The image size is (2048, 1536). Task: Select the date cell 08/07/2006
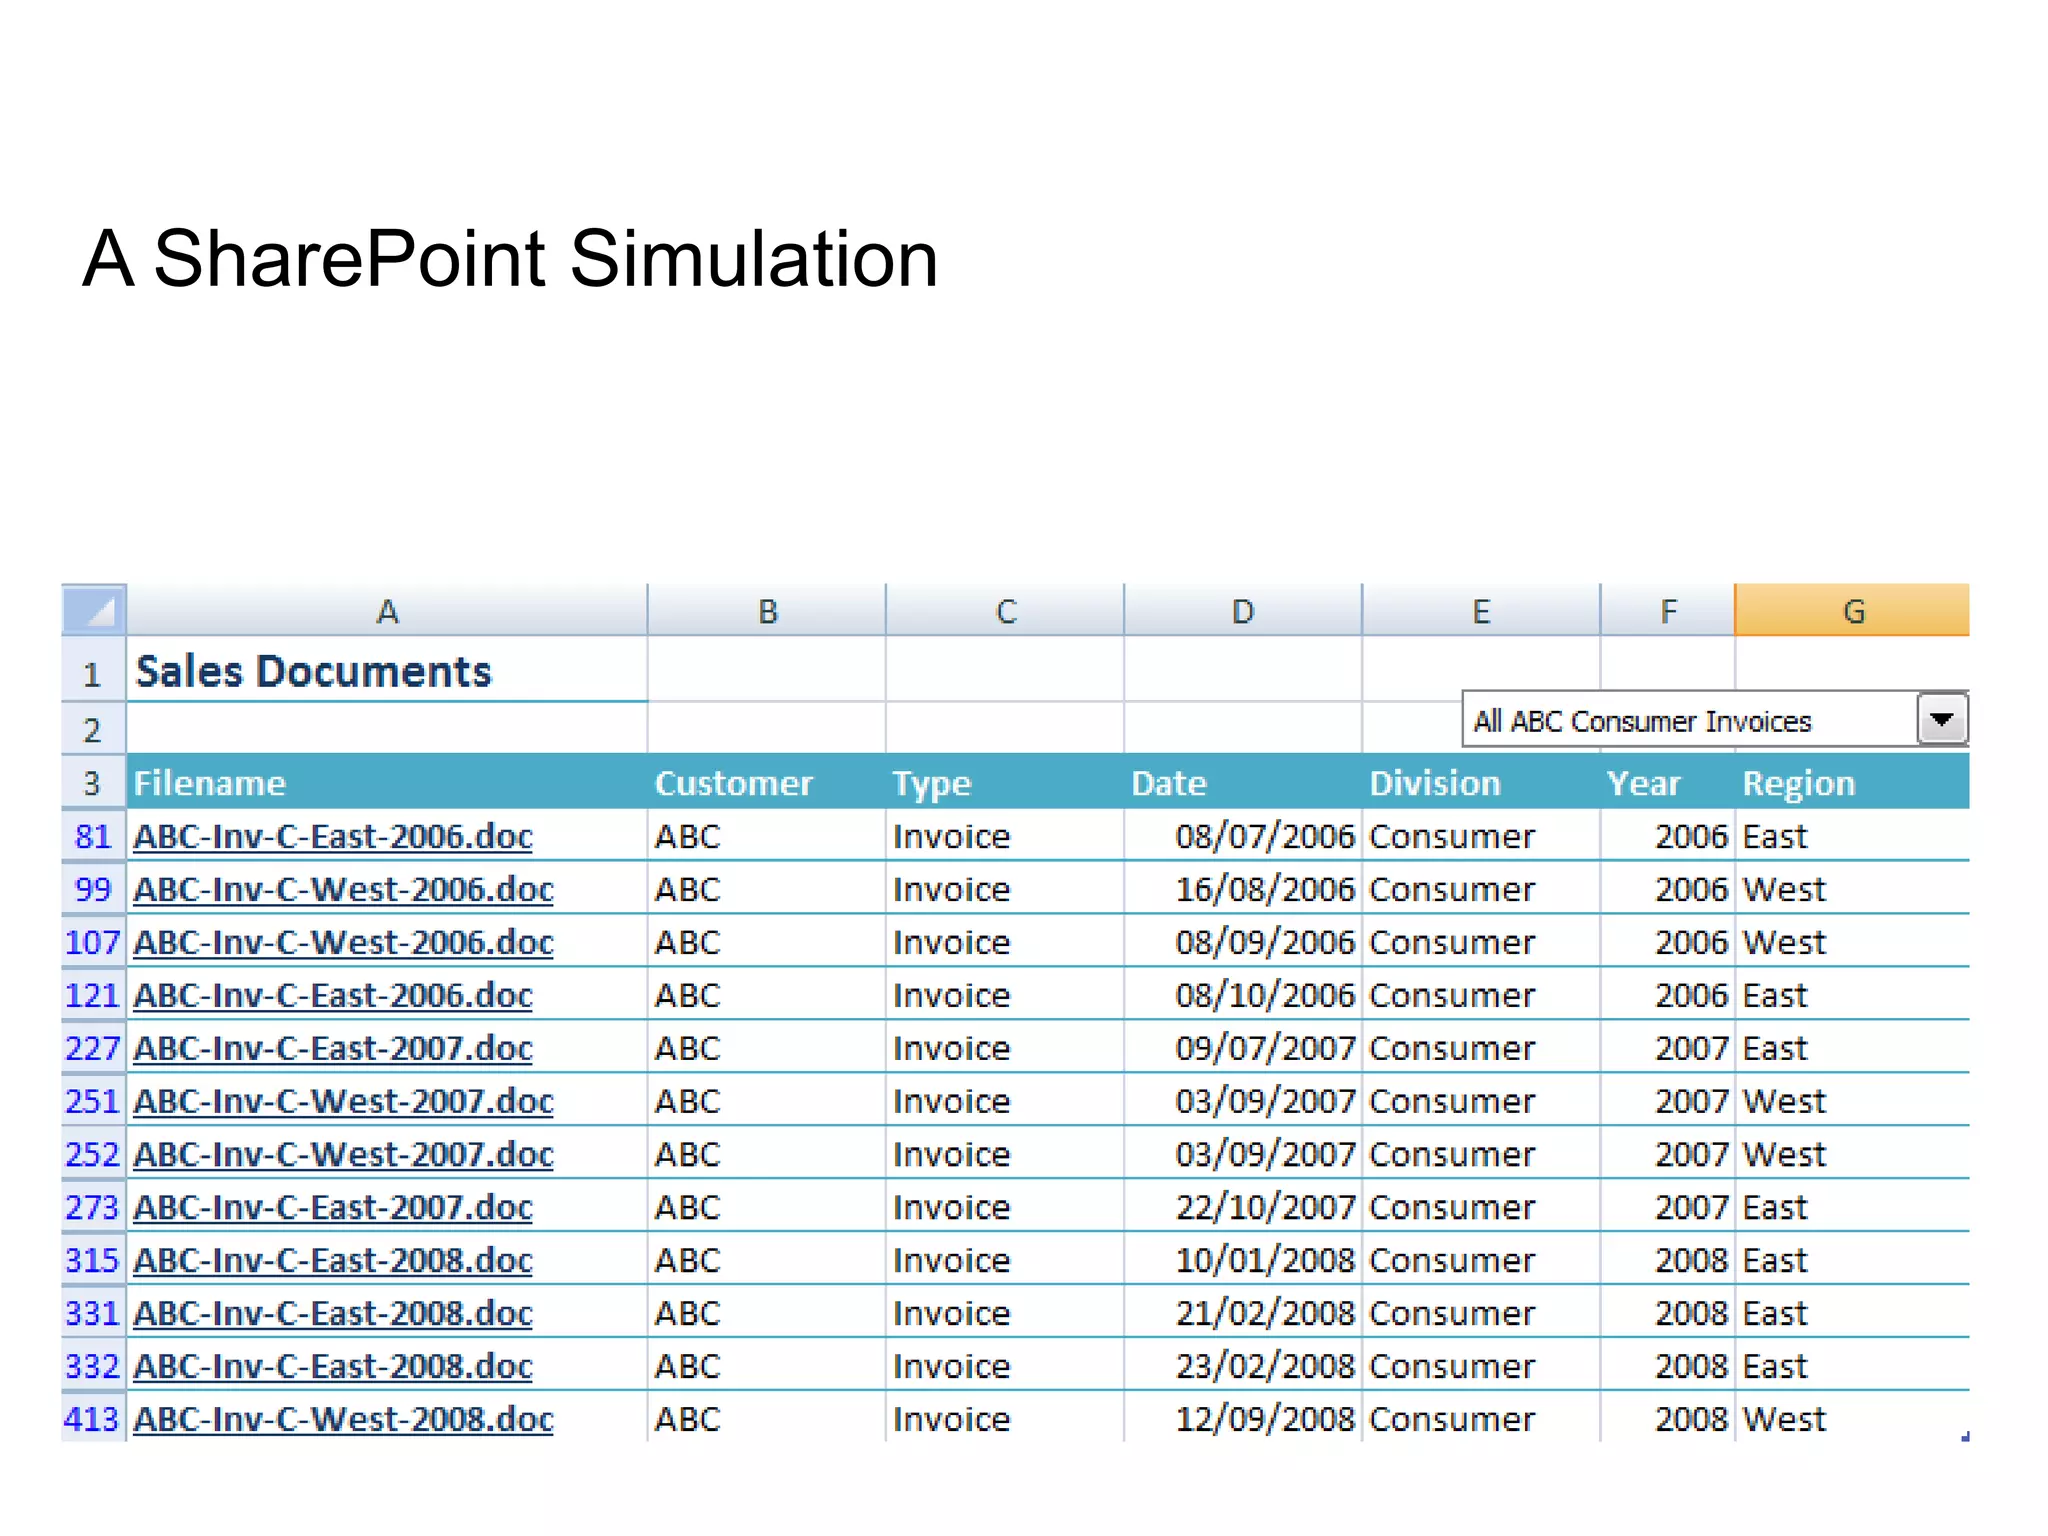click(x=1243, y=836)
